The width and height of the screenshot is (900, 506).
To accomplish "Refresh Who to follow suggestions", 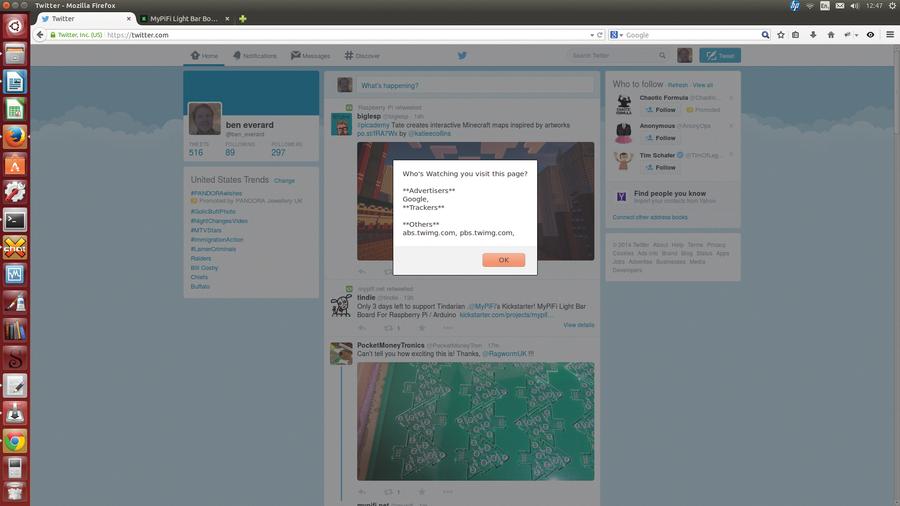I will pyautogui.click(x=678, y=85).
